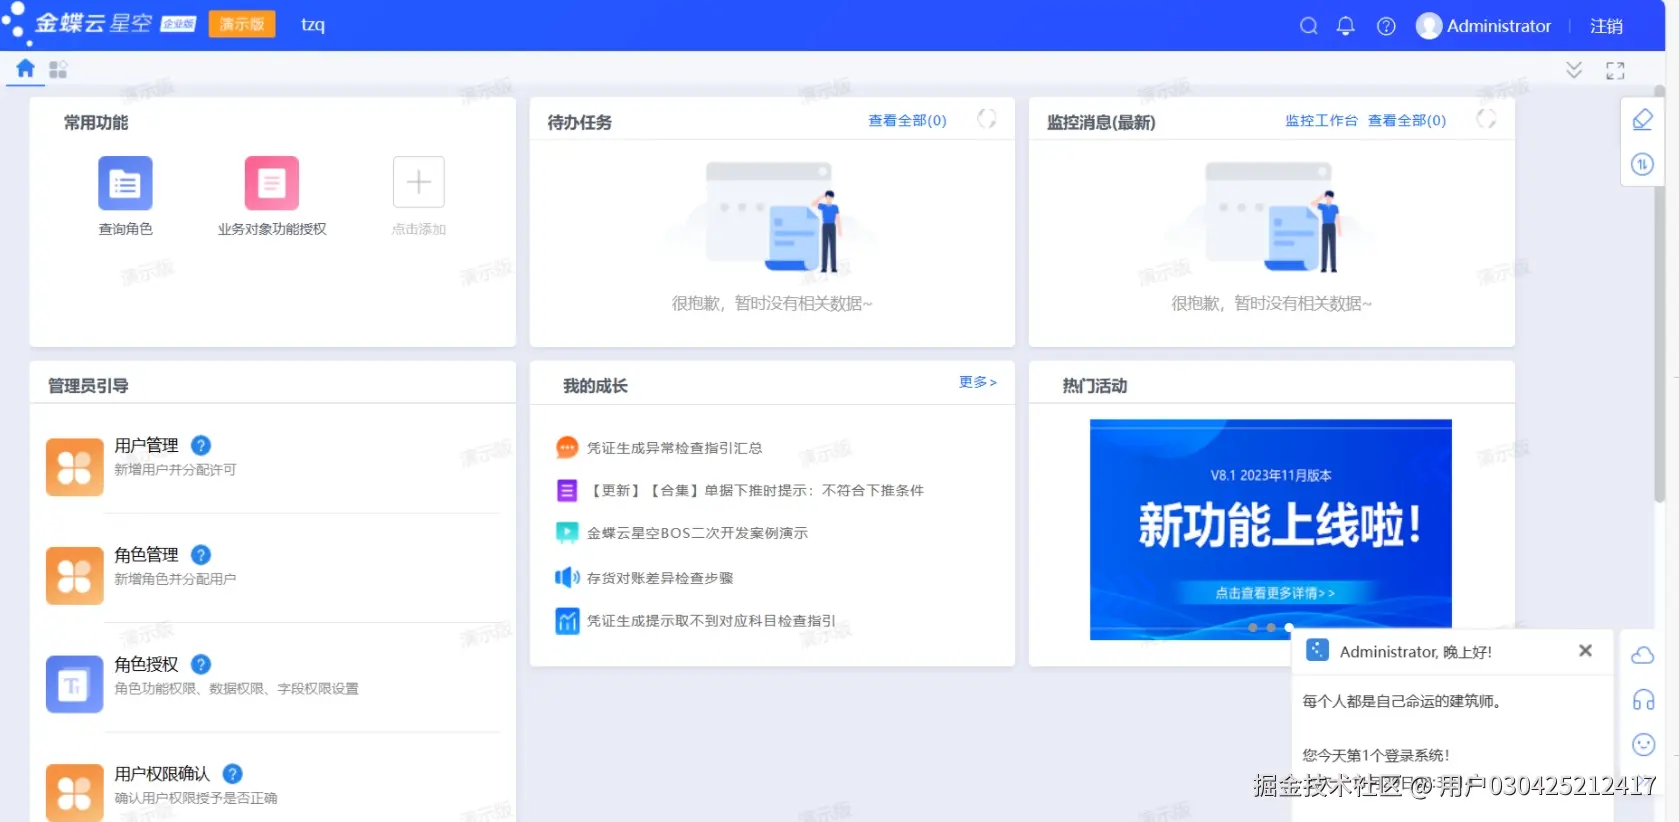Click the cloud icon on right sidebar
This screenshot has width=1679, height=822.
pyautogui.click(x=1642, y=656)
